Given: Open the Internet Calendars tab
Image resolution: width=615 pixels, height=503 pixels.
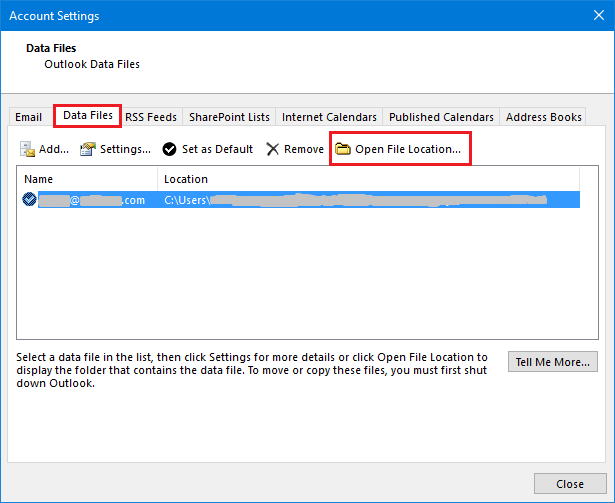Looking at the screenshot, I should pos(329,117).
